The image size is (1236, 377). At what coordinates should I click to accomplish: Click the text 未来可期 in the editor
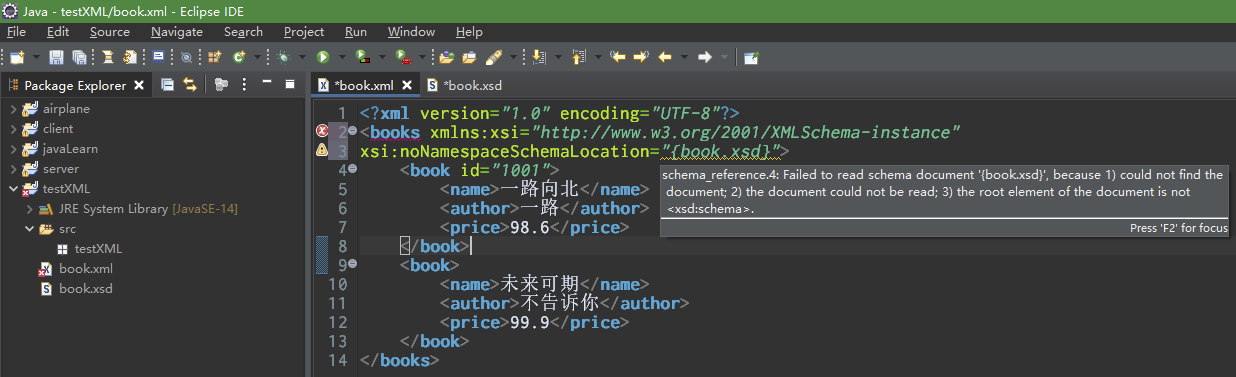[x=539, y=284]
